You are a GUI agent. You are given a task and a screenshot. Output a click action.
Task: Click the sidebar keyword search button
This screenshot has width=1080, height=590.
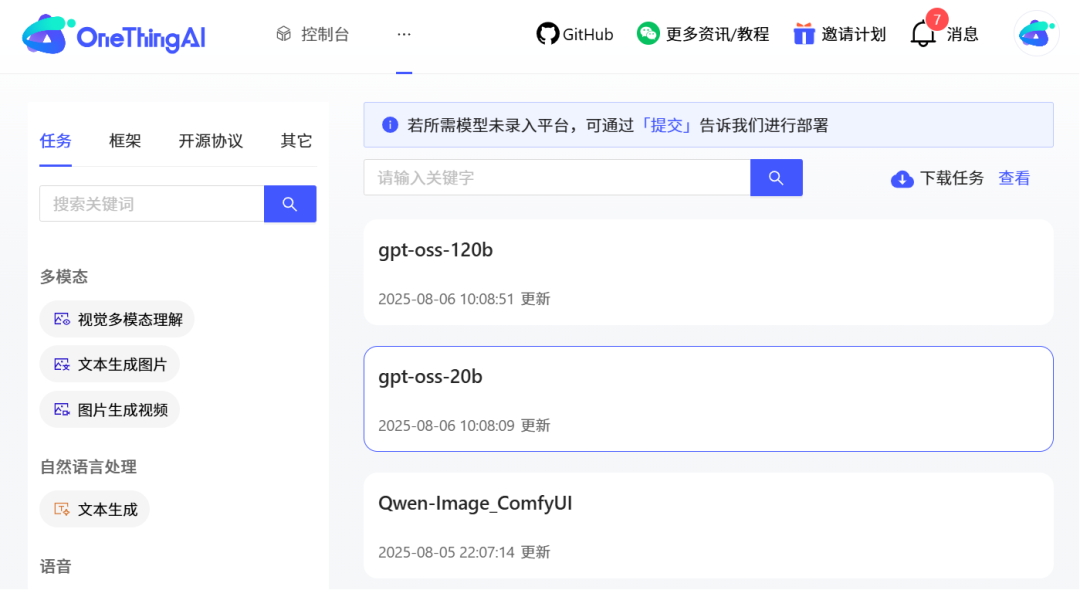(x=290, y=204)
